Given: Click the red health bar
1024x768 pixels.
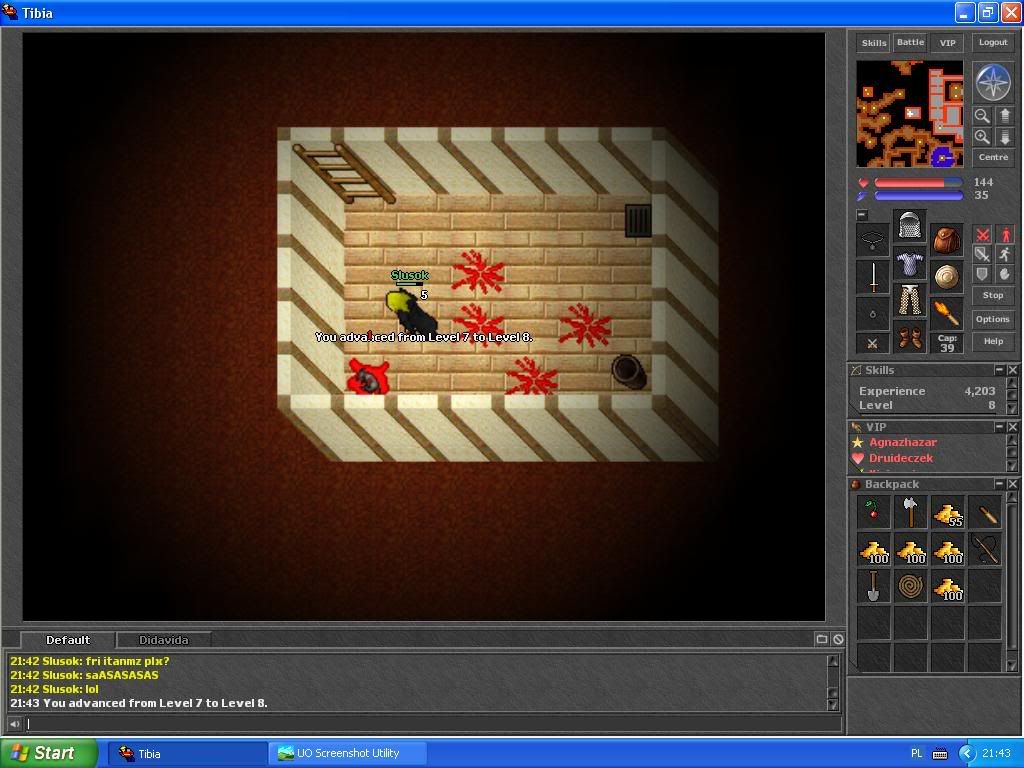Looking at the screenshot, I should tap(918, 183).
